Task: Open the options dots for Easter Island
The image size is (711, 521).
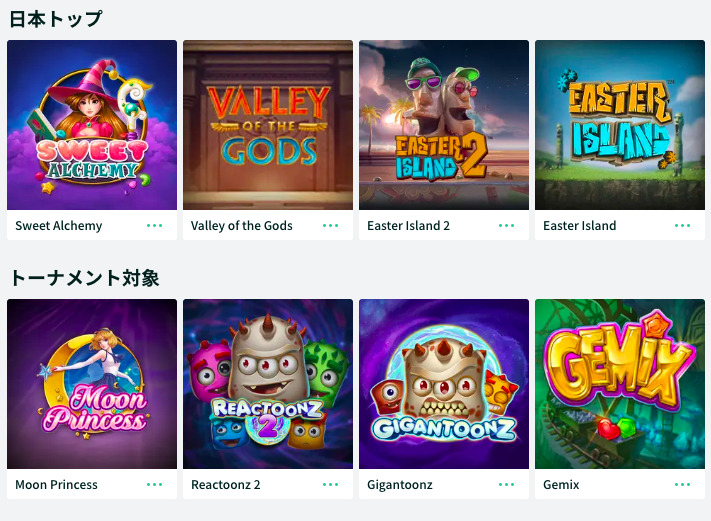Action: [x=682, y=225]
